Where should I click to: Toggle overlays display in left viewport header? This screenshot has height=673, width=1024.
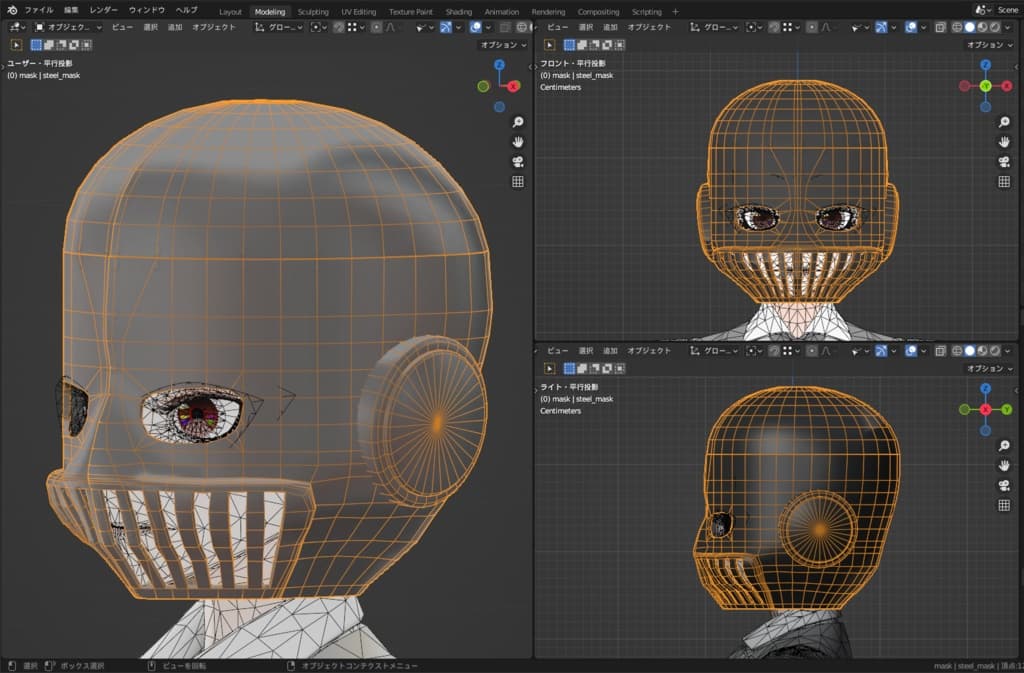tap(476, 27)
